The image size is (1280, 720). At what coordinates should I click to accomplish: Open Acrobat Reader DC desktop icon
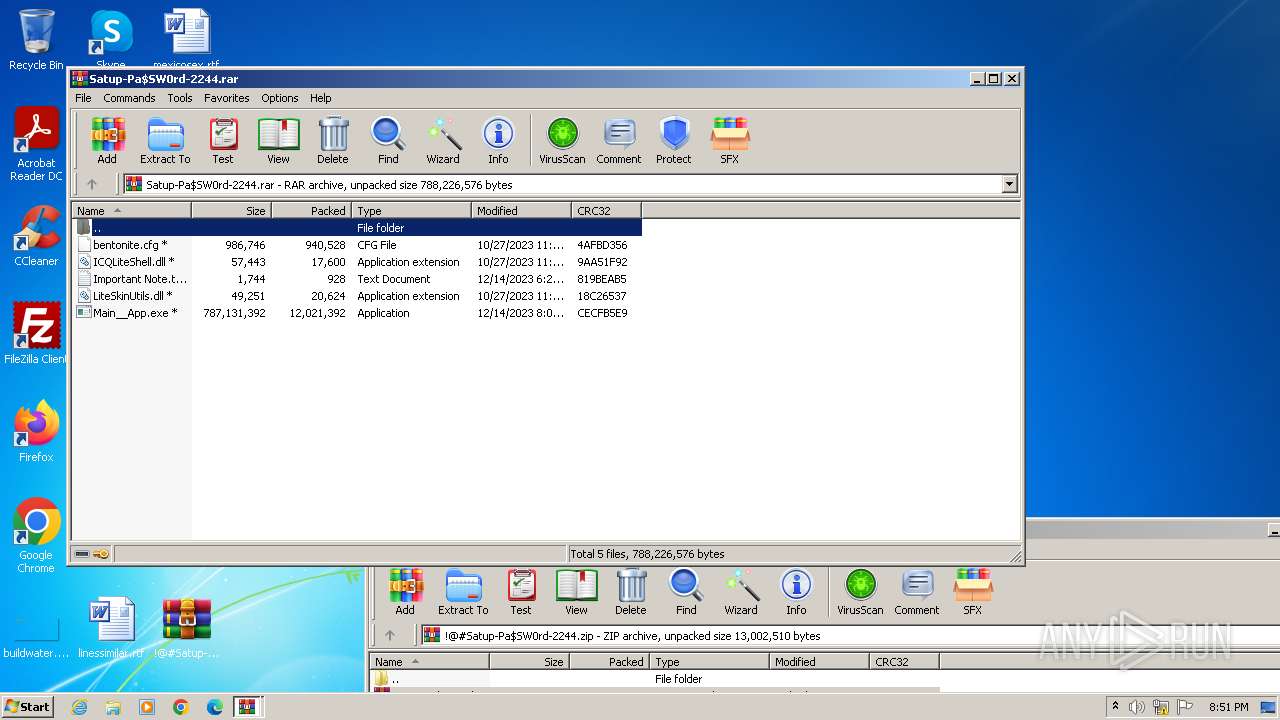click(36, 145)
